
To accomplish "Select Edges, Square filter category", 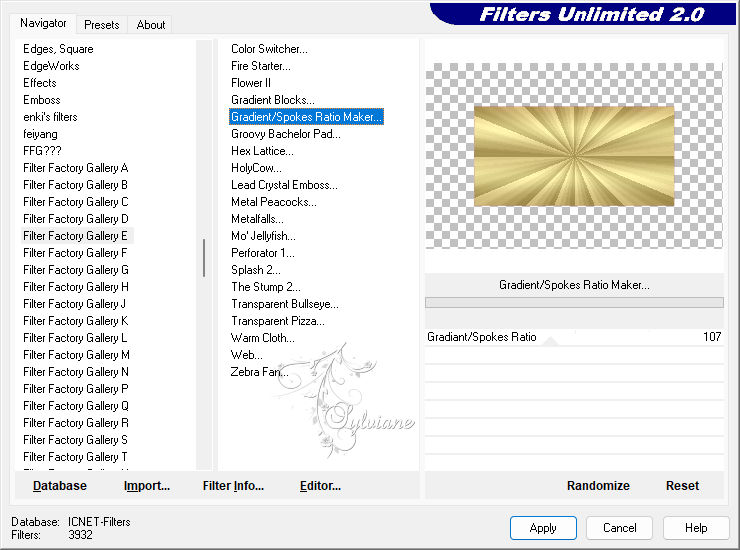I will (x=58, y=49).
